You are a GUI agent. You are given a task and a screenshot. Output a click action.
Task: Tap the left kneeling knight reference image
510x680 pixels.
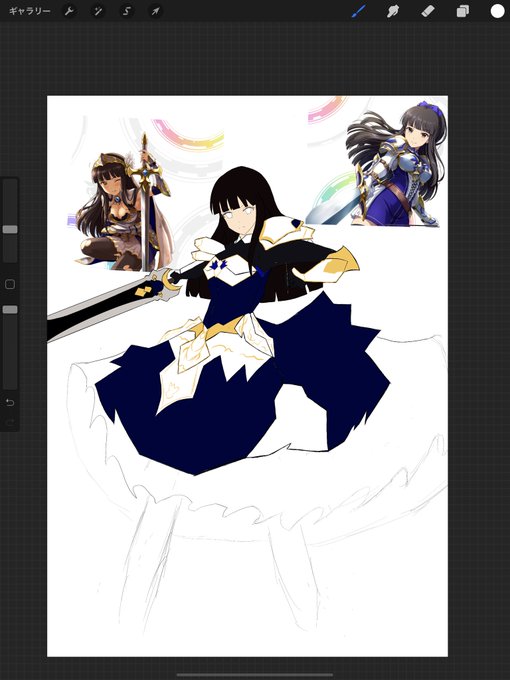pos(124,204)
